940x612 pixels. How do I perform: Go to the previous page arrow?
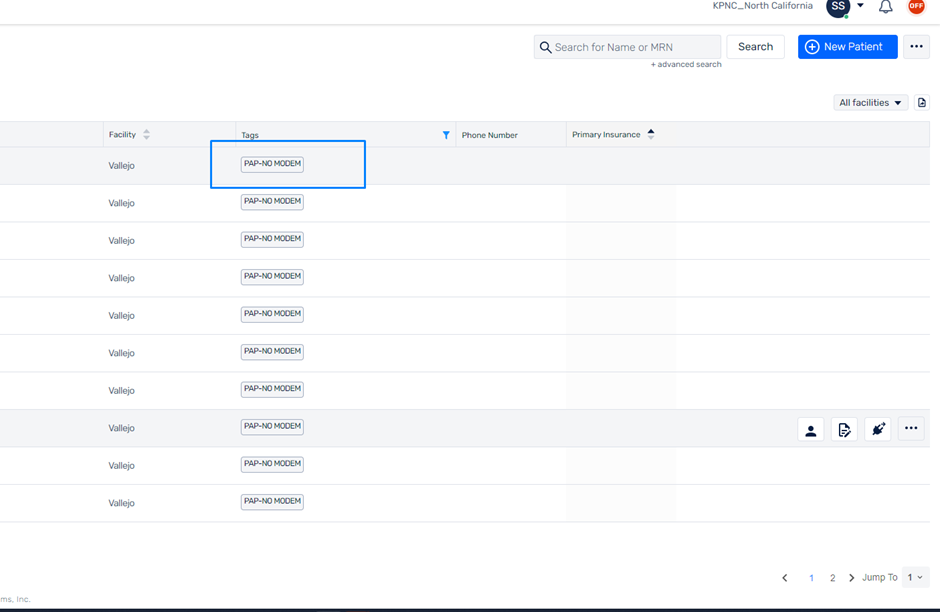coord(785,578)
